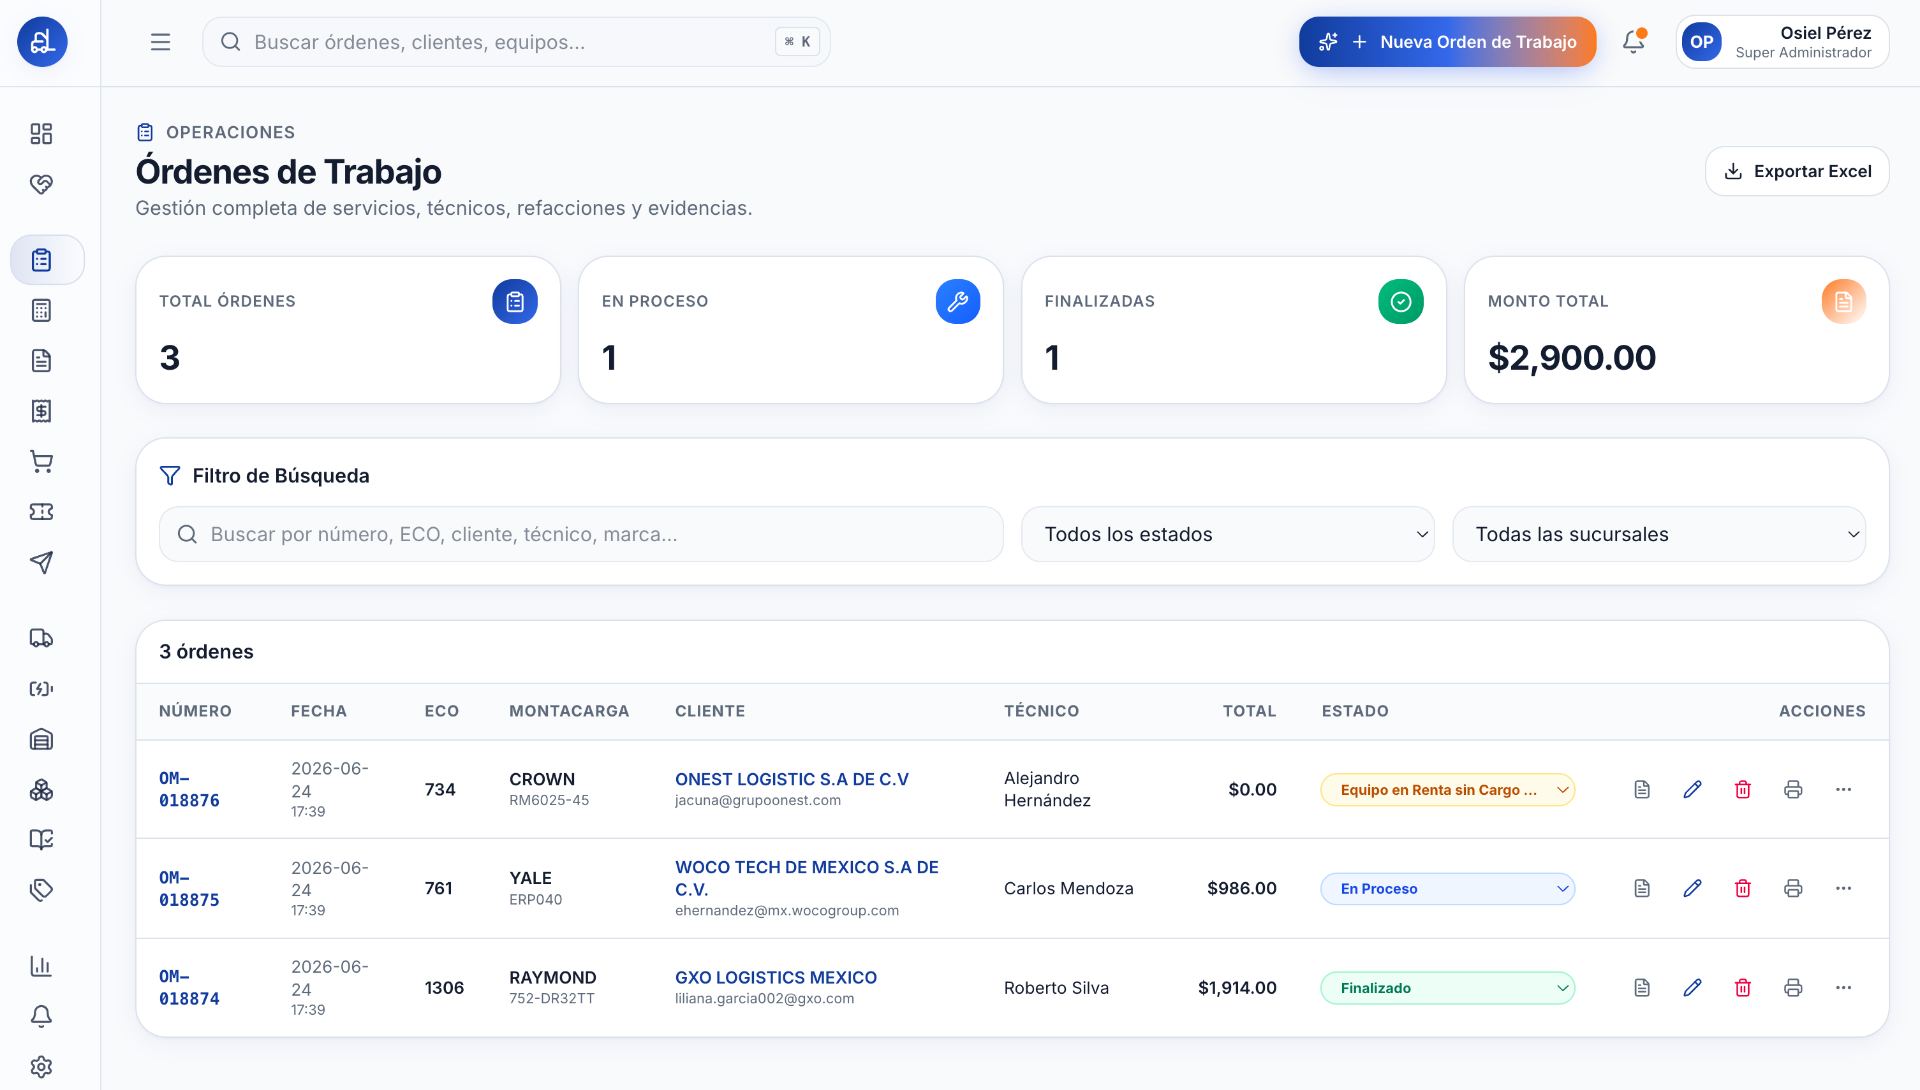Click the En Proceso summary card
The width and height of the screenshot is (1920, 1090).
[x=790, y=330]
